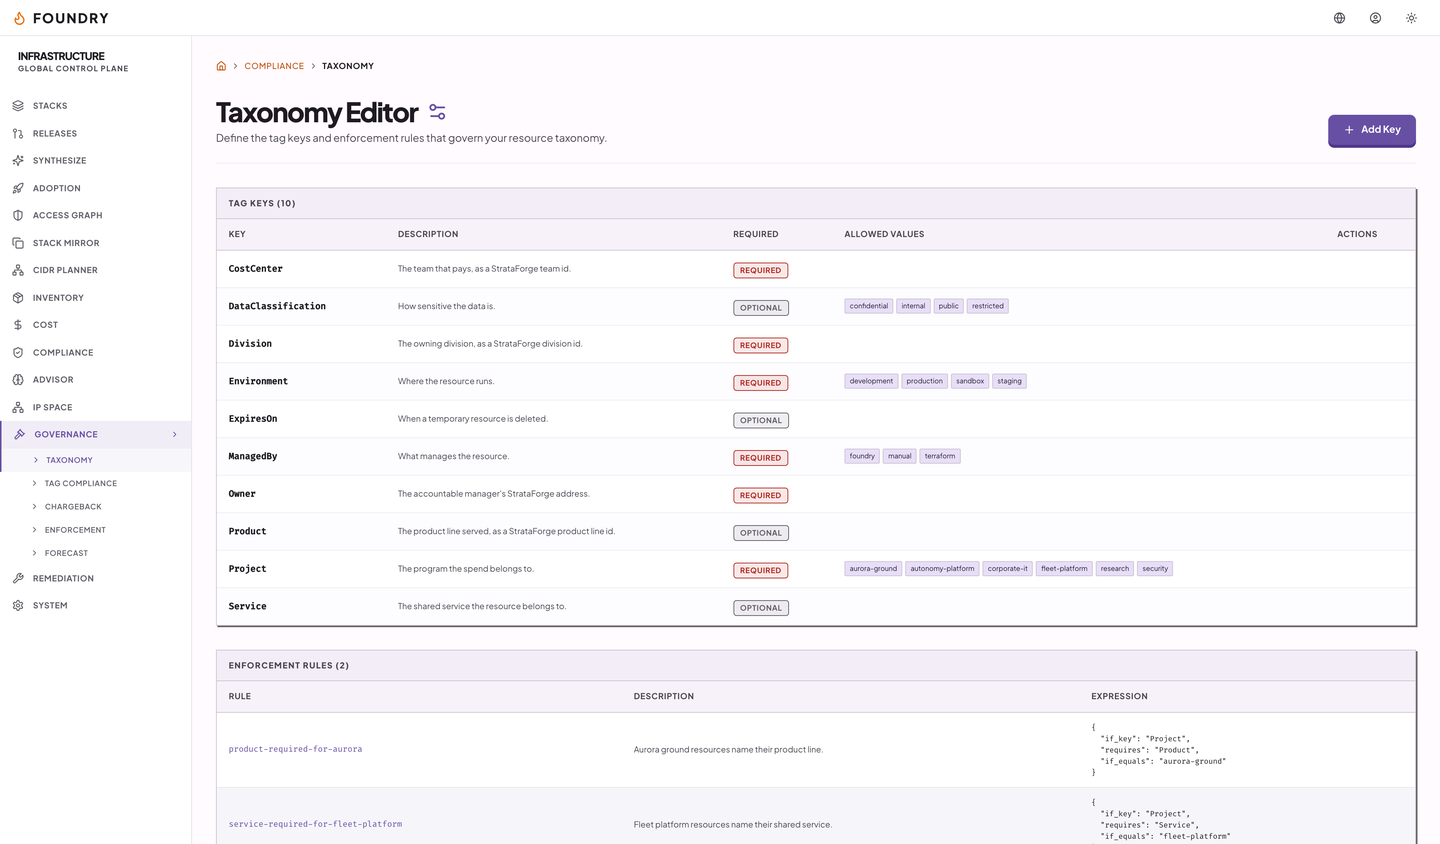Click the sliders icon beside Taxonomy Editor

click(437, 112)
